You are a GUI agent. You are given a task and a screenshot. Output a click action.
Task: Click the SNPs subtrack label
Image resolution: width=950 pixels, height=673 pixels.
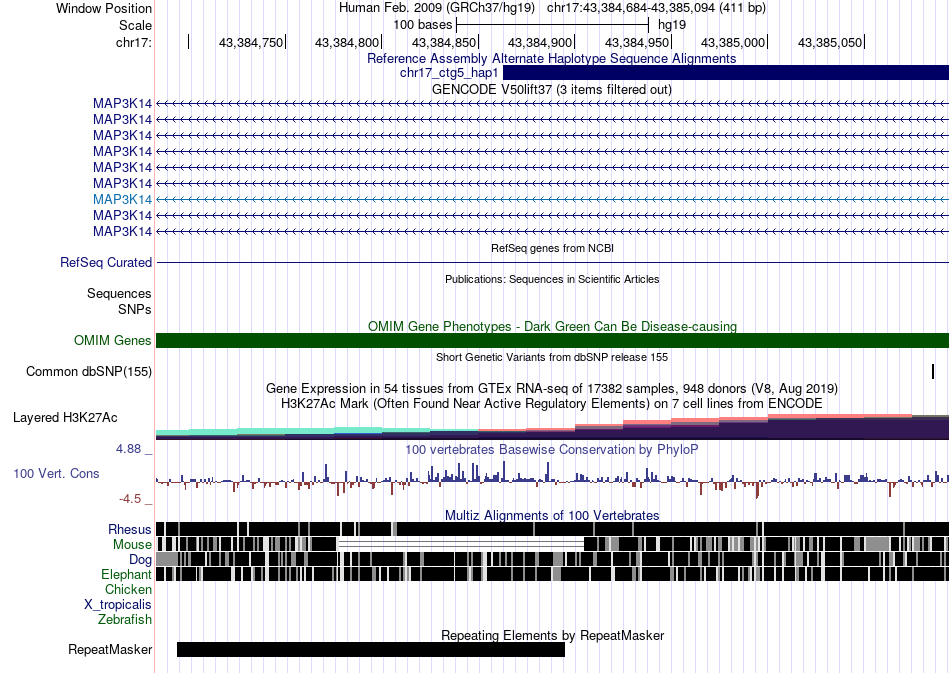coord(135,310)
